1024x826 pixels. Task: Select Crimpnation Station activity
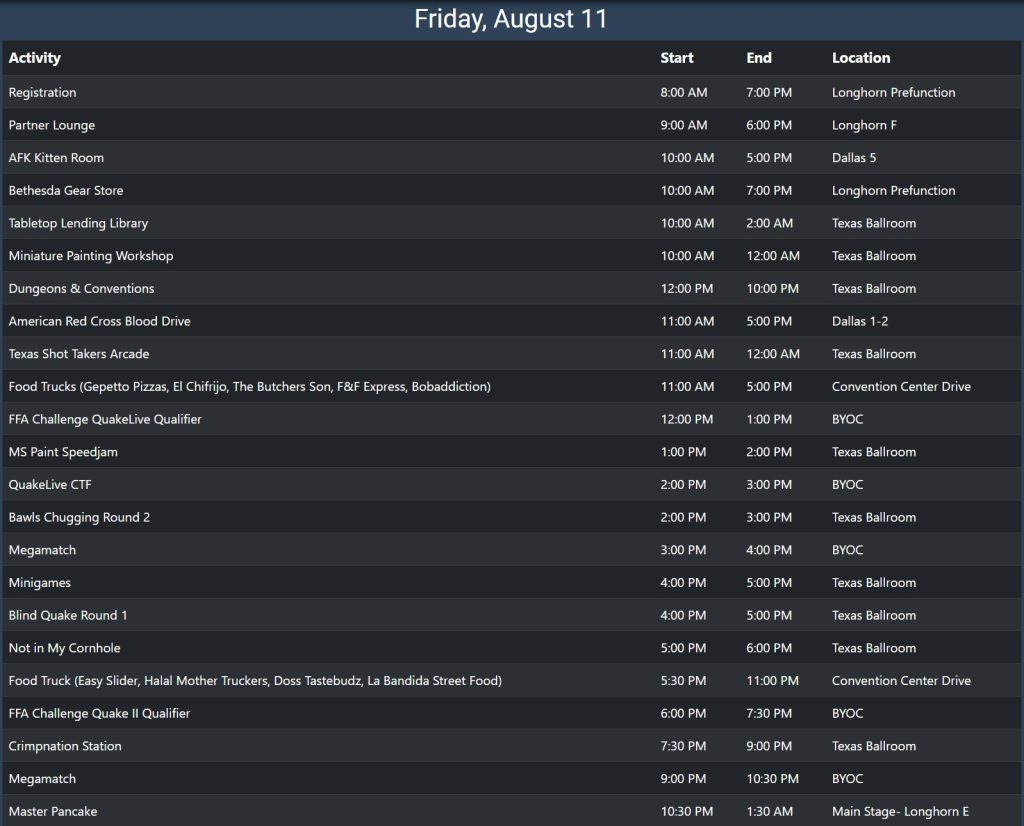click(65, 746)
